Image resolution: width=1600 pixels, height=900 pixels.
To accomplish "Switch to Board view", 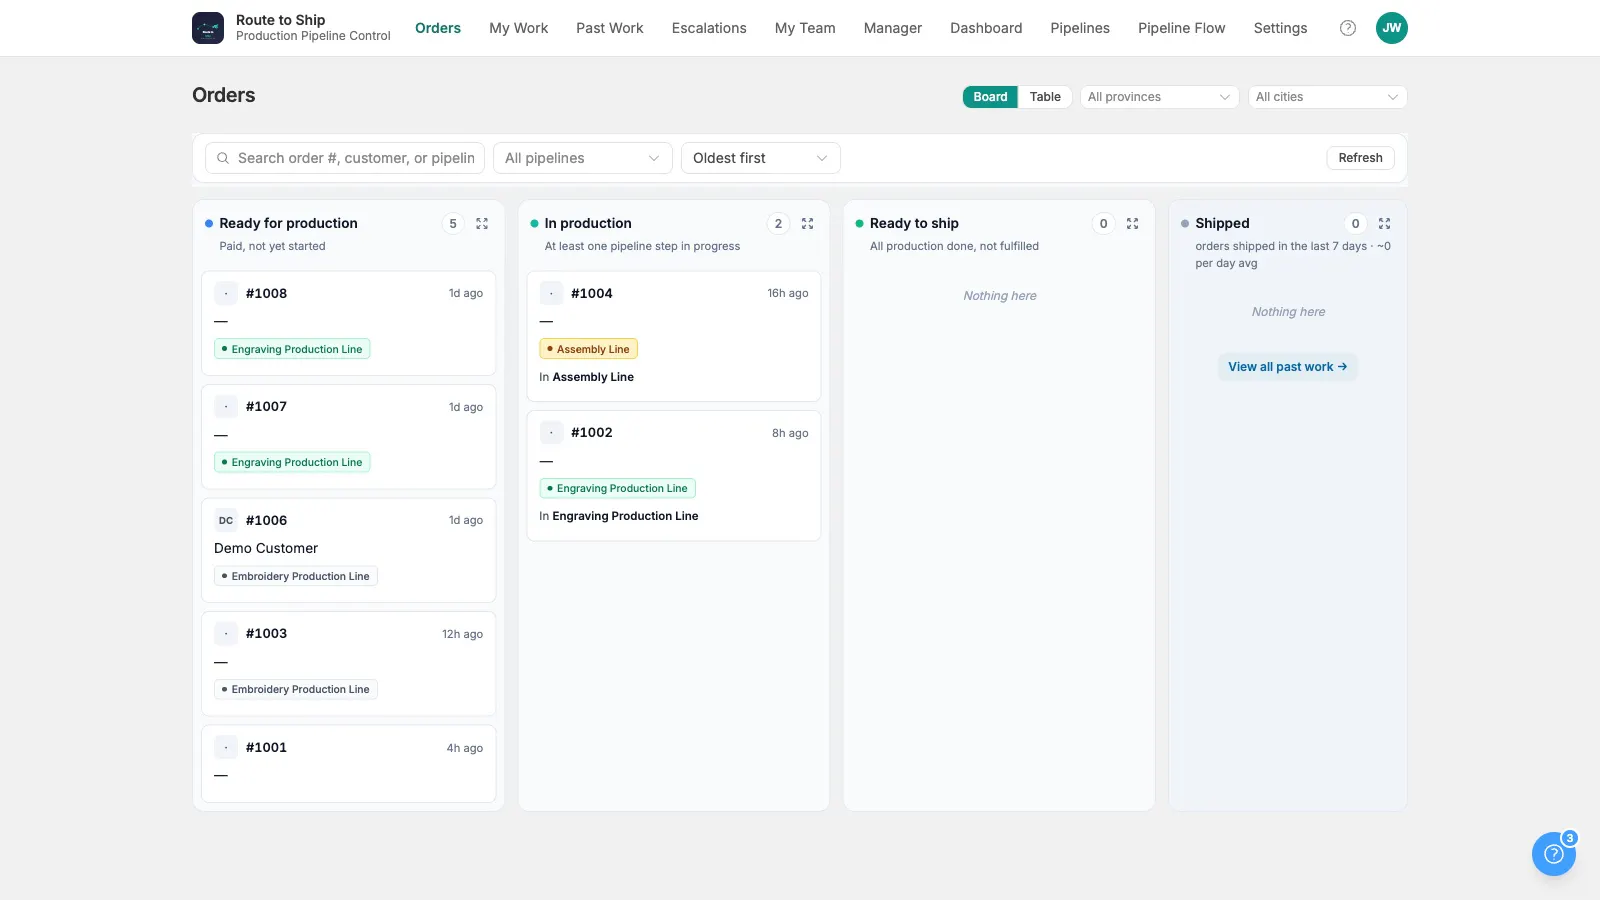I will (990, 97).
